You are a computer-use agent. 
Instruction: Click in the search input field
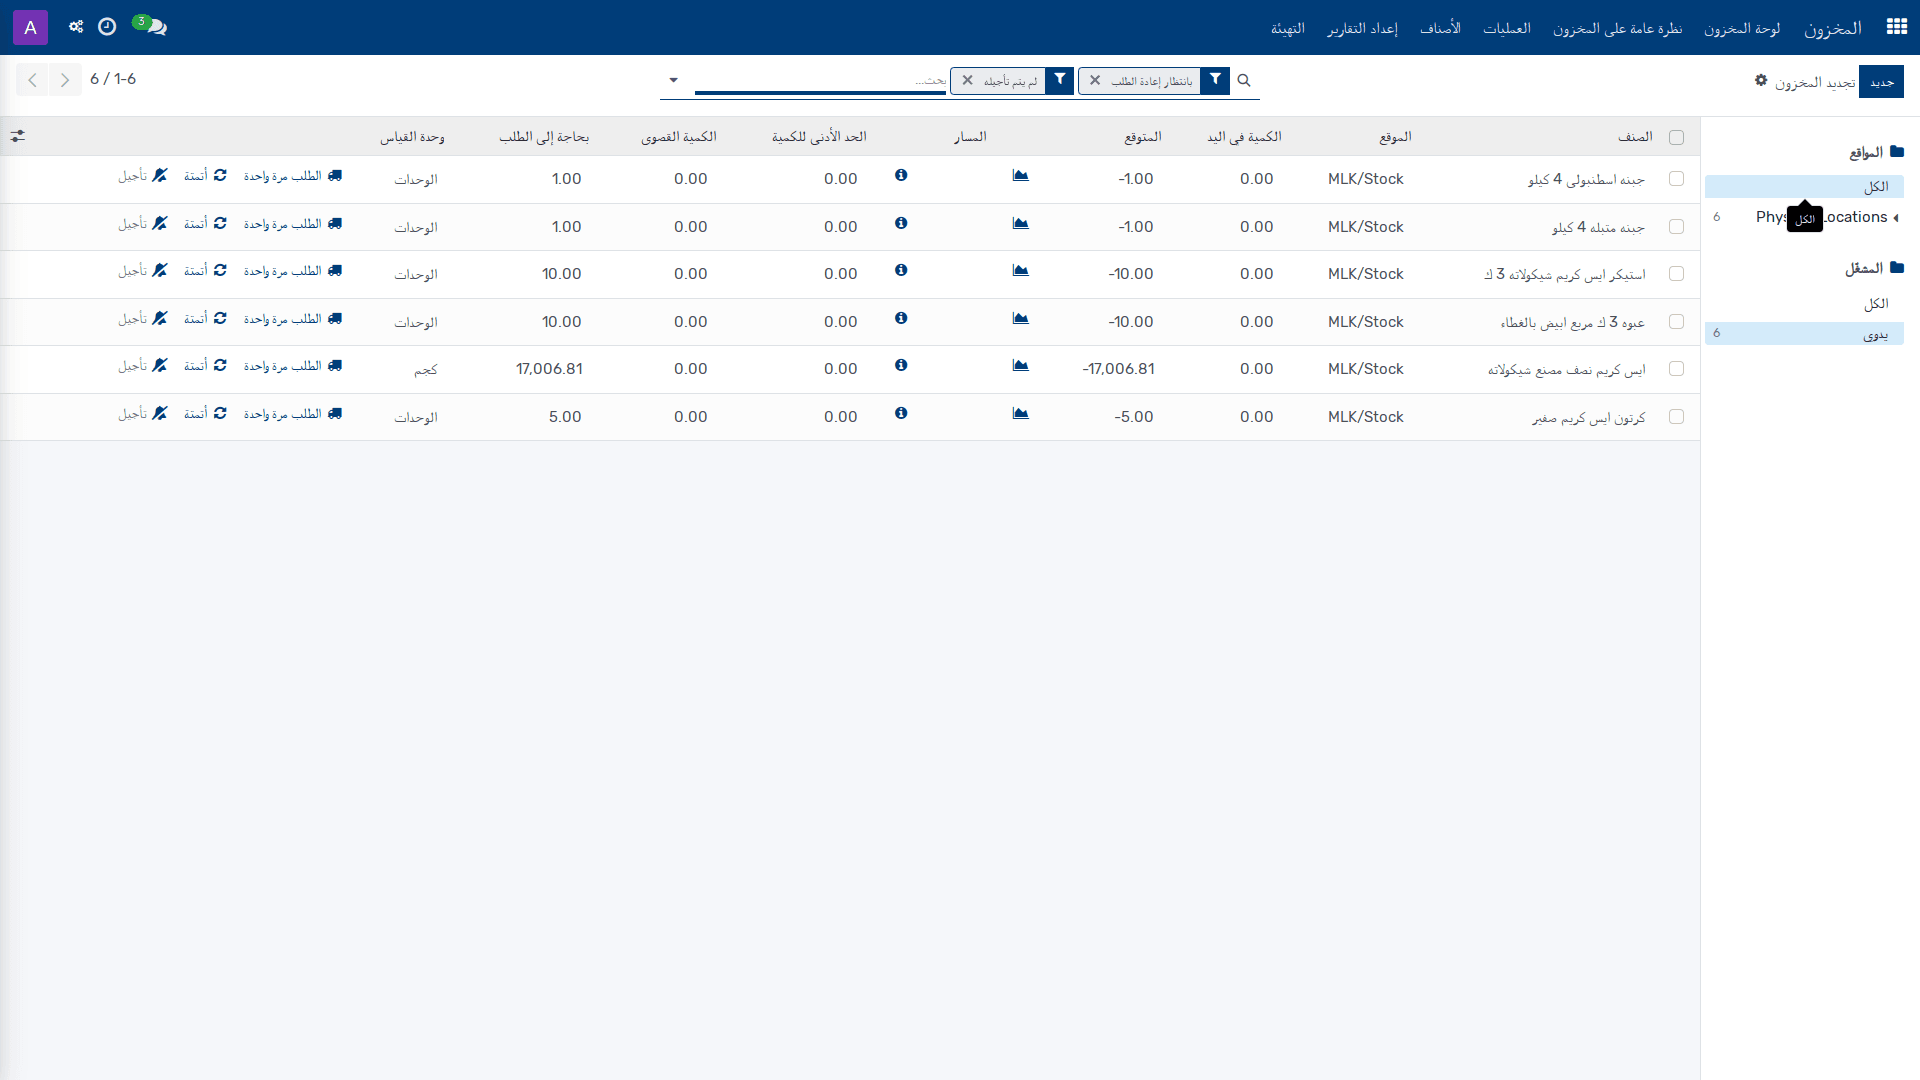pos(820,80)
